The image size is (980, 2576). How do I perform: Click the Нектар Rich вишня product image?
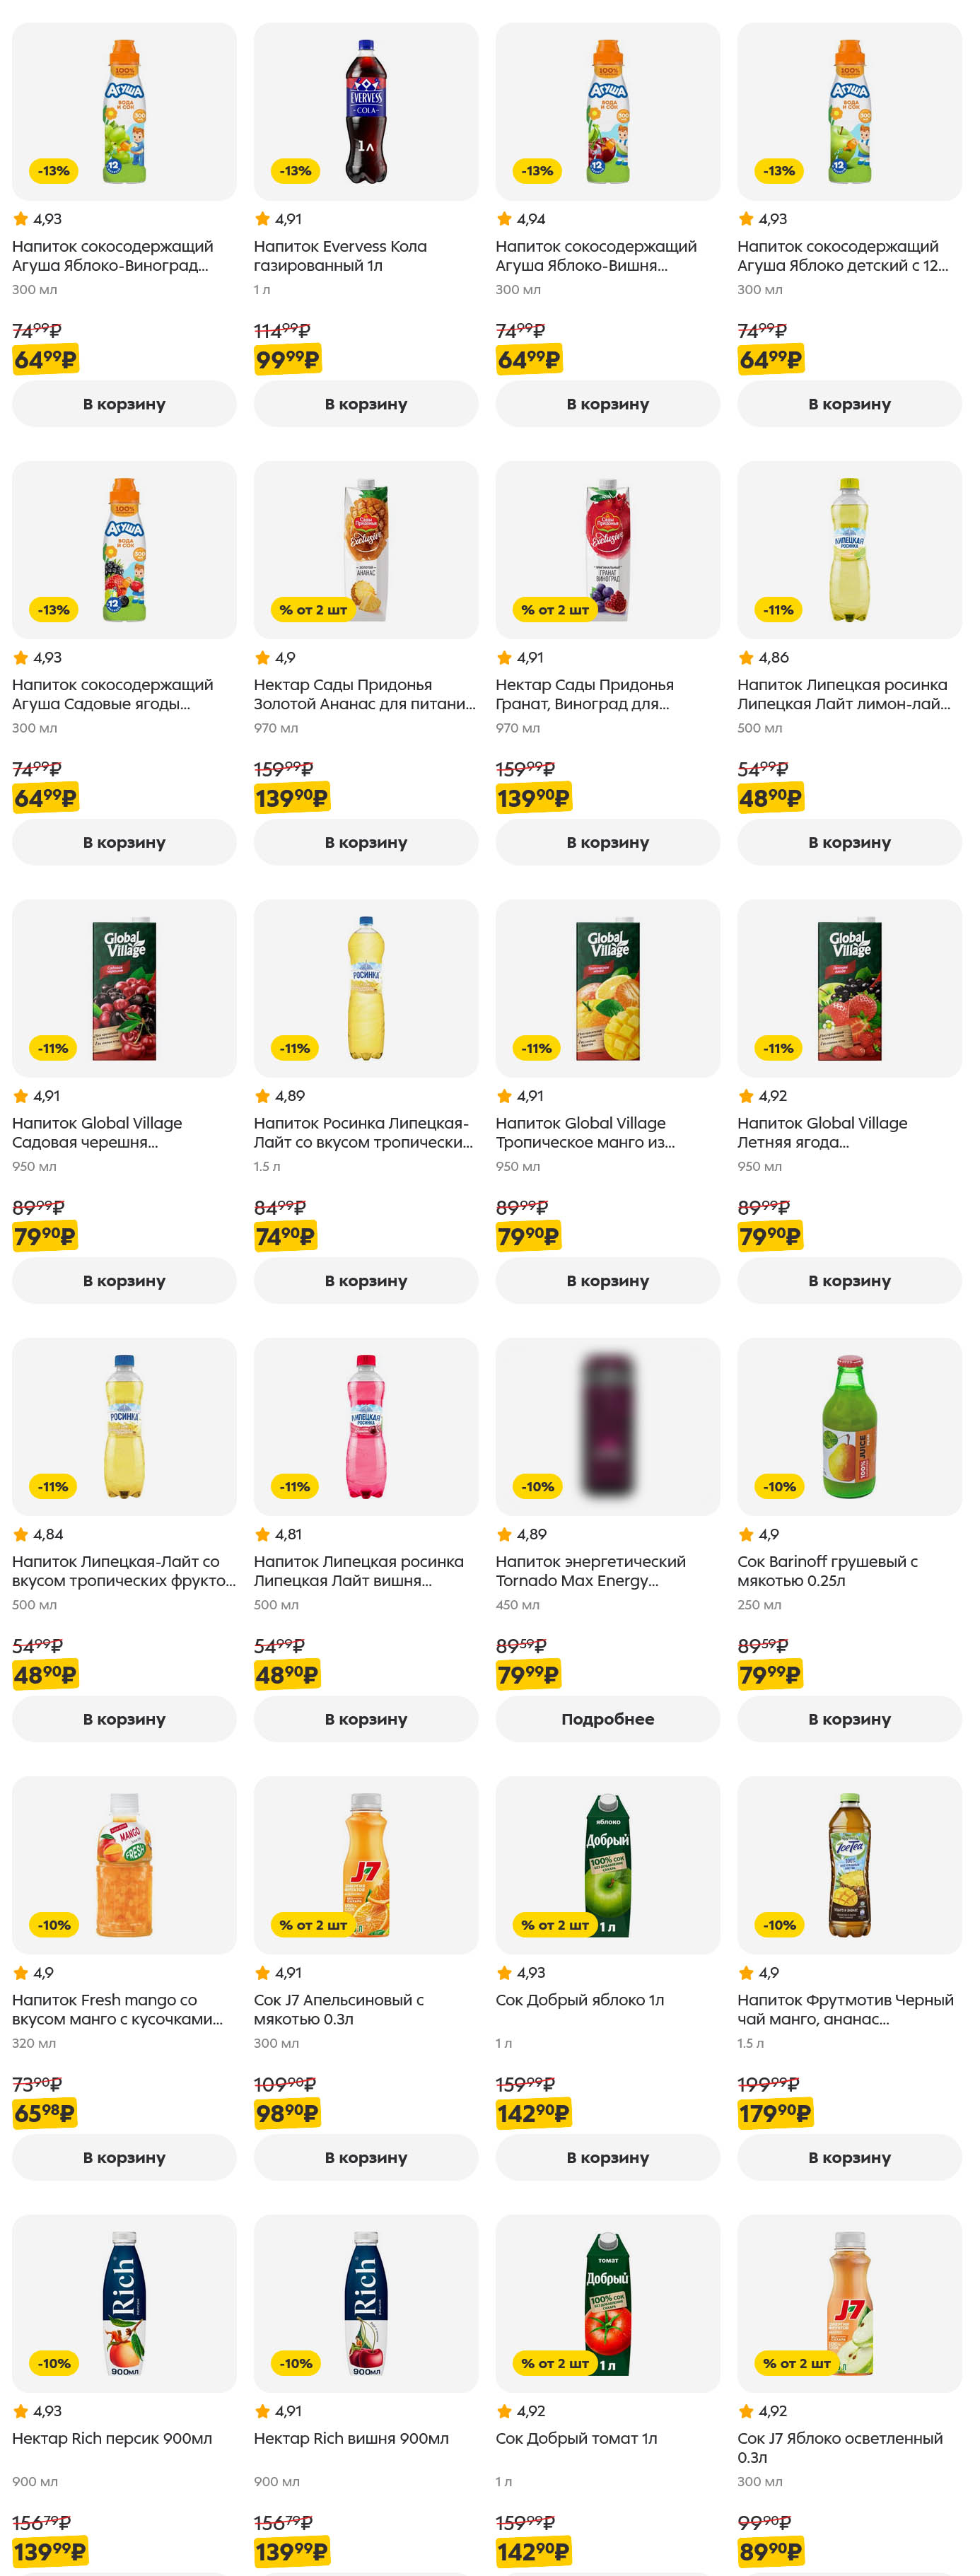click(x=366, y=2303)
